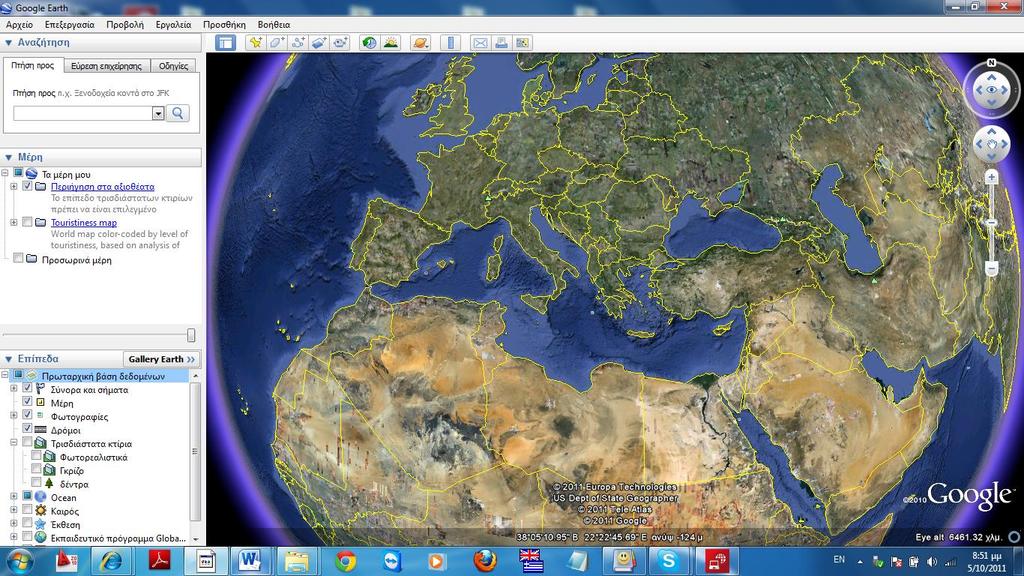Collapse the Μέρη panel triangle
Viewport: 1024px width, 576px height.
point(8,157)
